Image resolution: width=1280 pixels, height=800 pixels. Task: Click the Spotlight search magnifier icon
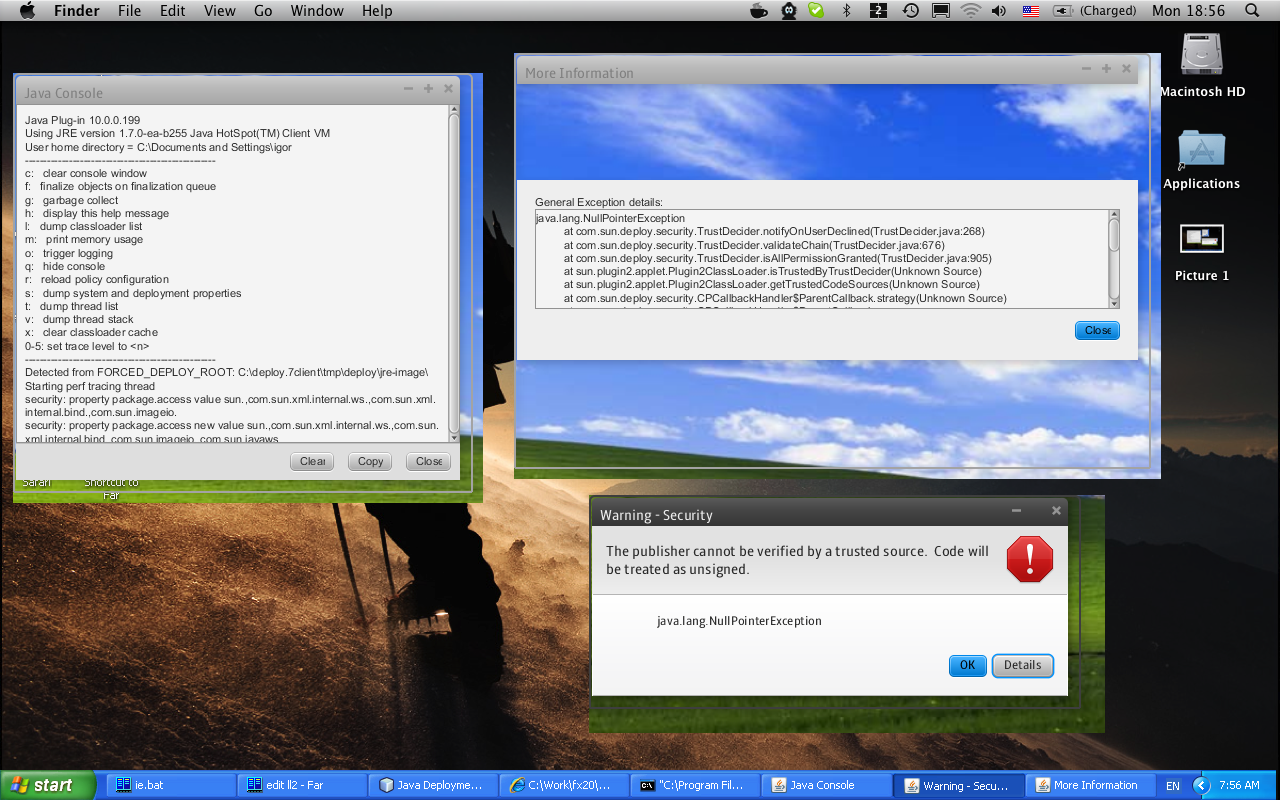click(1251, 11)
